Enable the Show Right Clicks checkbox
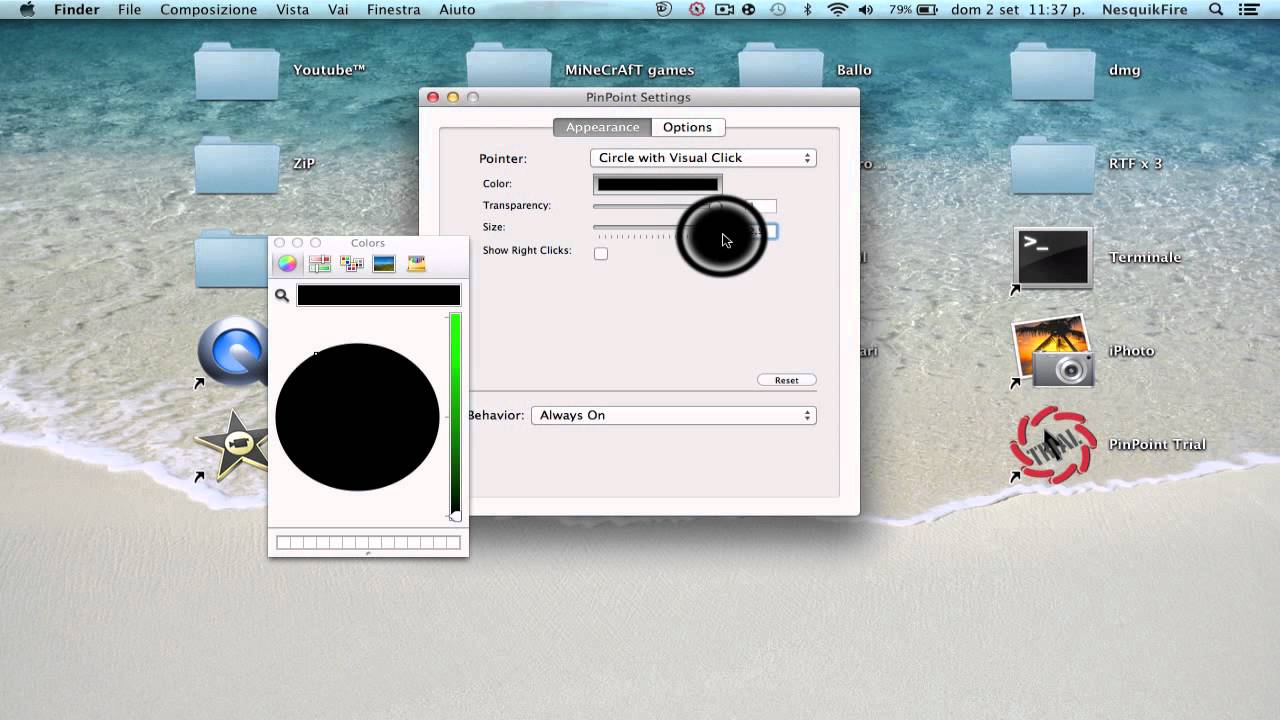Image resolution: width=1280 pixels, height=720 pixels. (601, 253)
